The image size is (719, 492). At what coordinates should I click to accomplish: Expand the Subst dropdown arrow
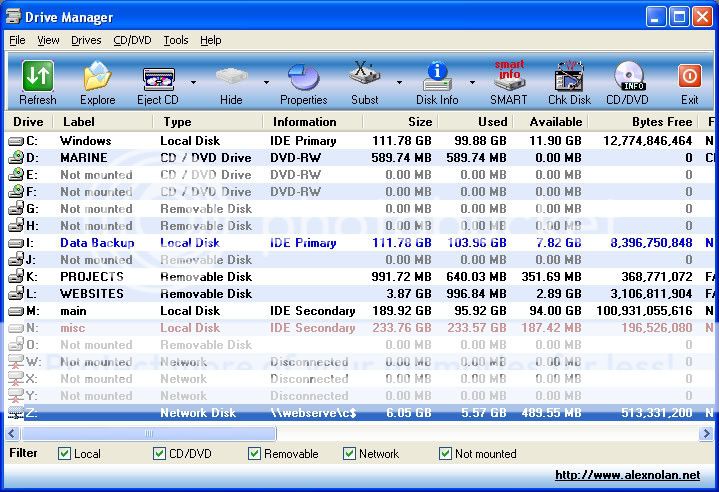click(399, 82)
